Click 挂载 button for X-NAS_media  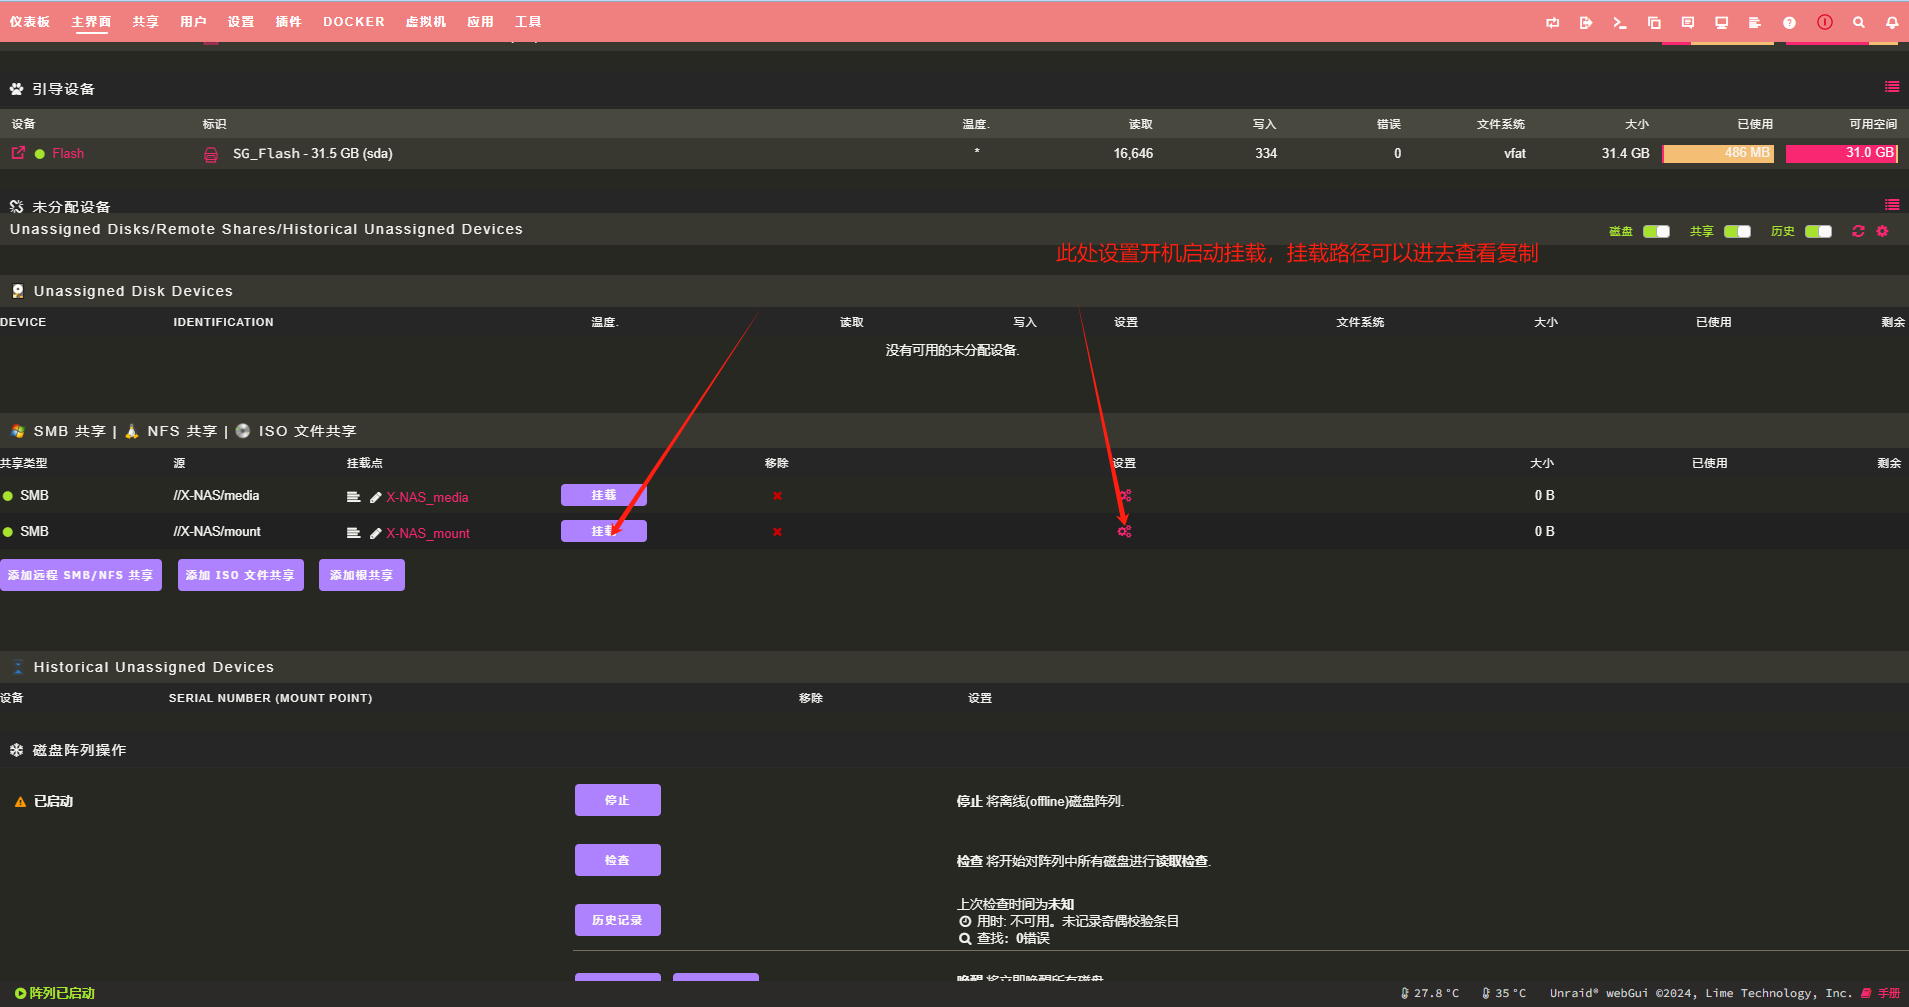pos(603,495)
